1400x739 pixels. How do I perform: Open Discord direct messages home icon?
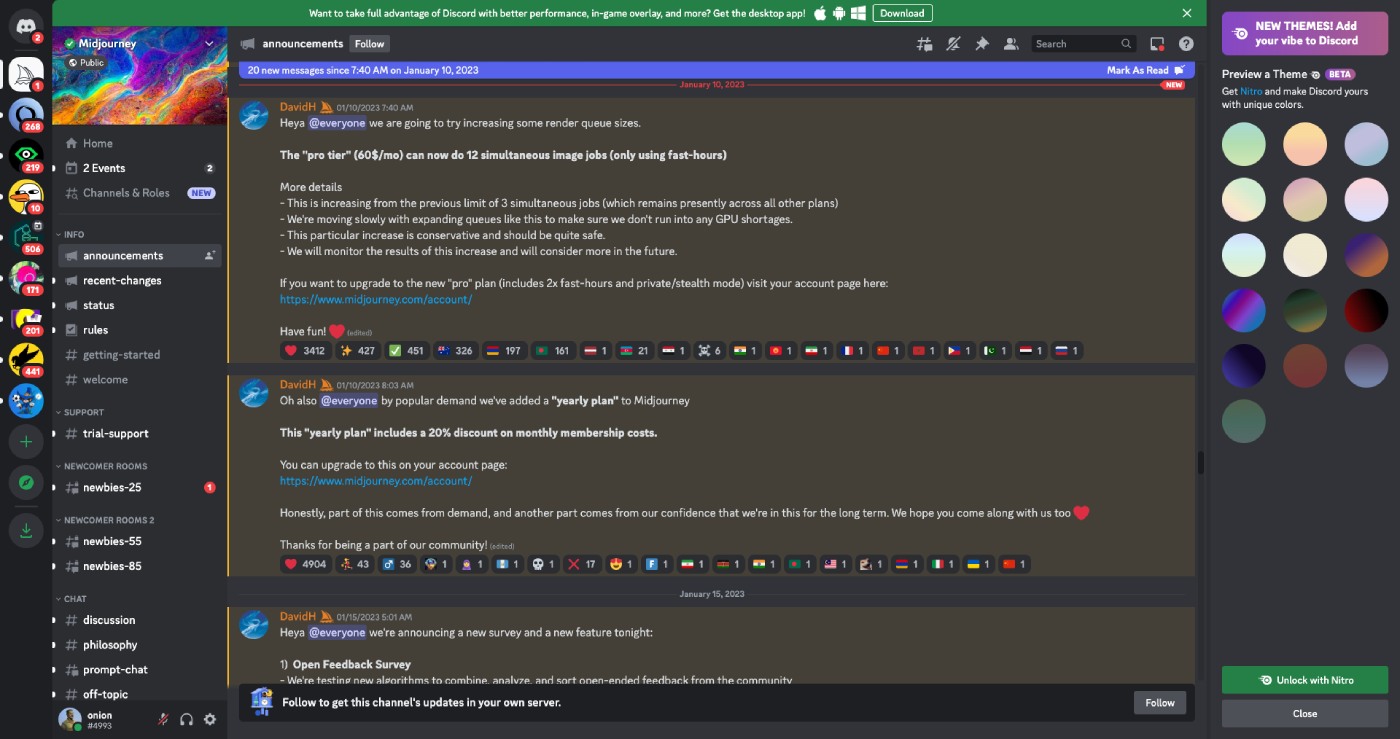(x=26, y=26)
